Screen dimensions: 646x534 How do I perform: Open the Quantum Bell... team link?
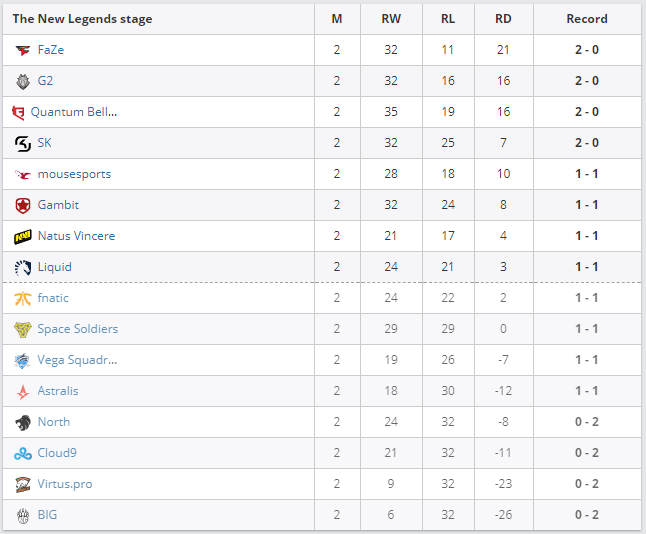[74, 112]
